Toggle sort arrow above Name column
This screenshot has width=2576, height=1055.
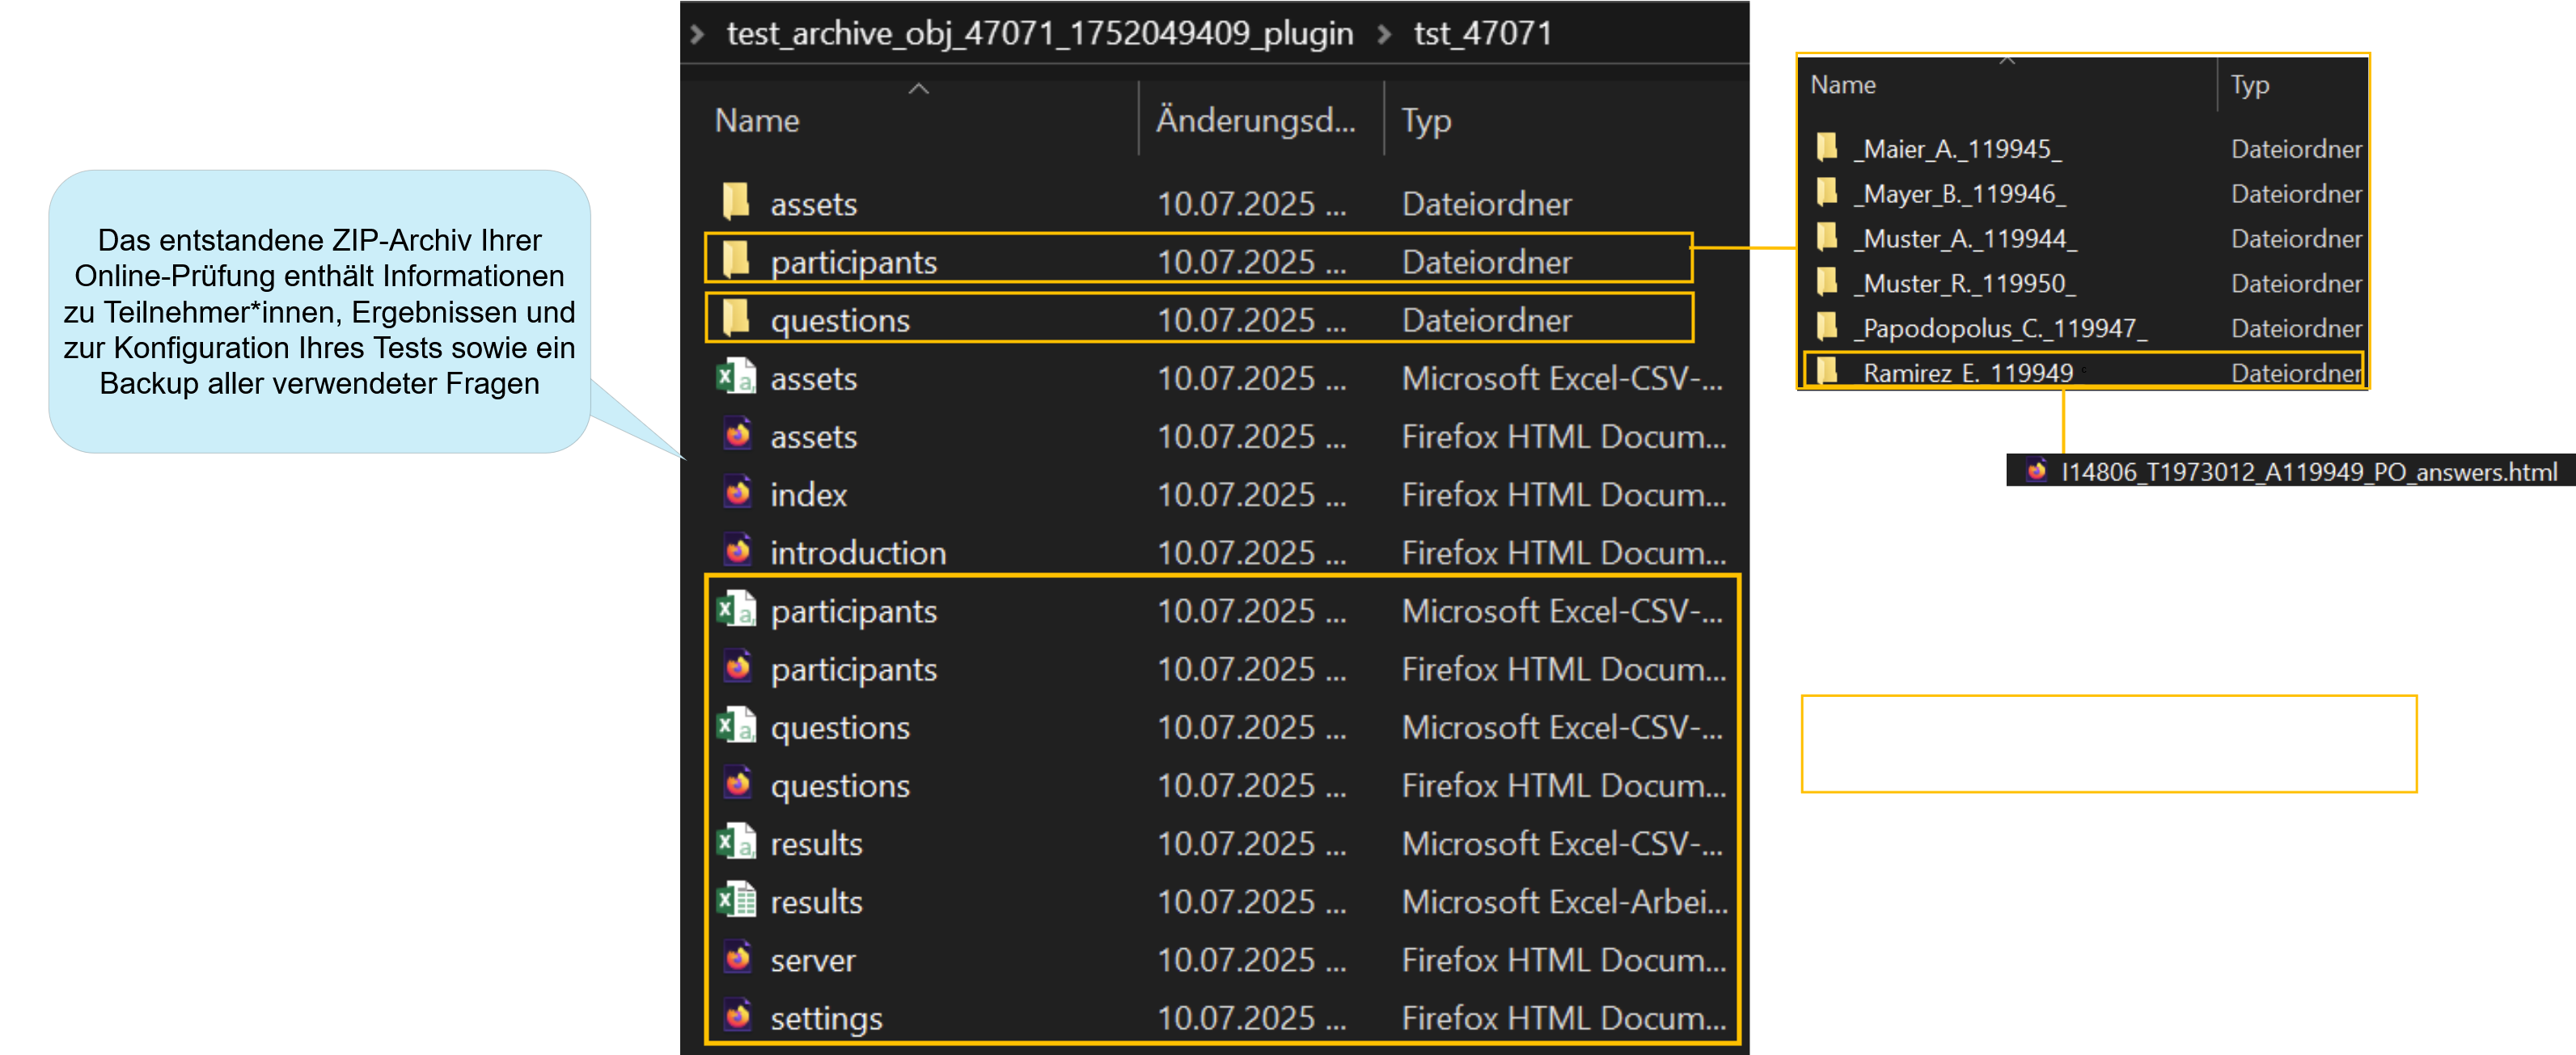coord(919,89)
